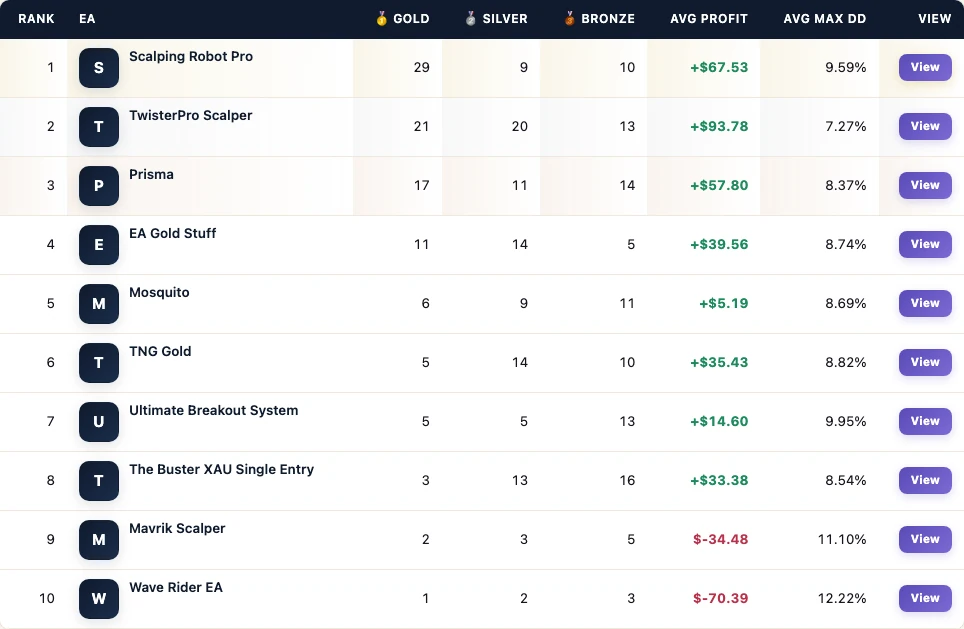Click the avg profit value +$39.56

pos(719,245)
